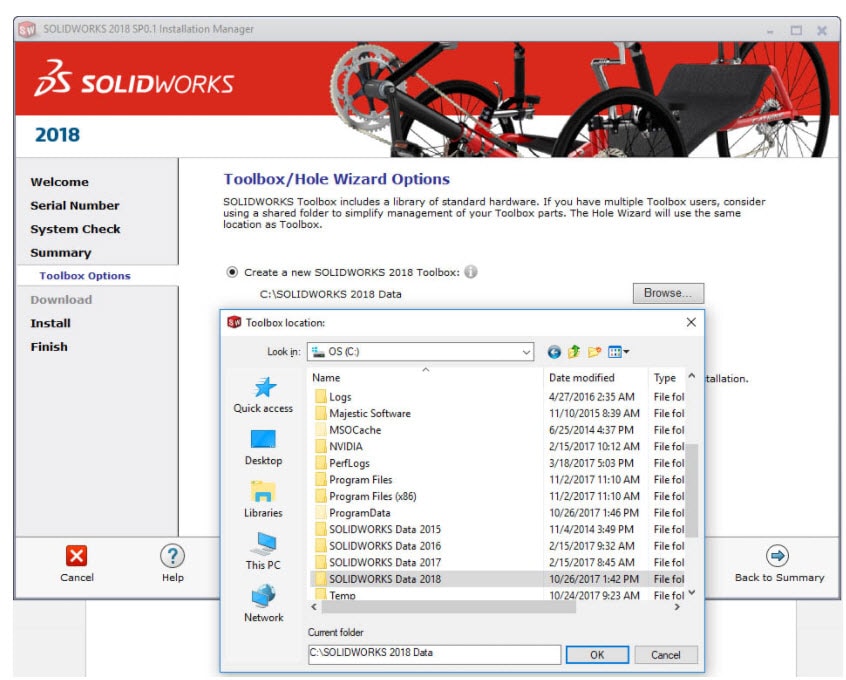The width and height of the screenshot is (846, 680).
Task: Open Welcome step in sidebar
Action: 59,182
